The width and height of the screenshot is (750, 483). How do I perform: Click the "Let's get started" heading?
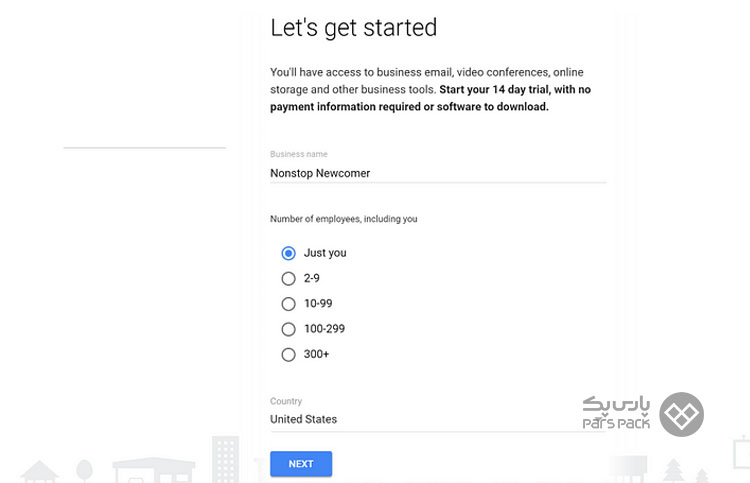click(353, 27)
